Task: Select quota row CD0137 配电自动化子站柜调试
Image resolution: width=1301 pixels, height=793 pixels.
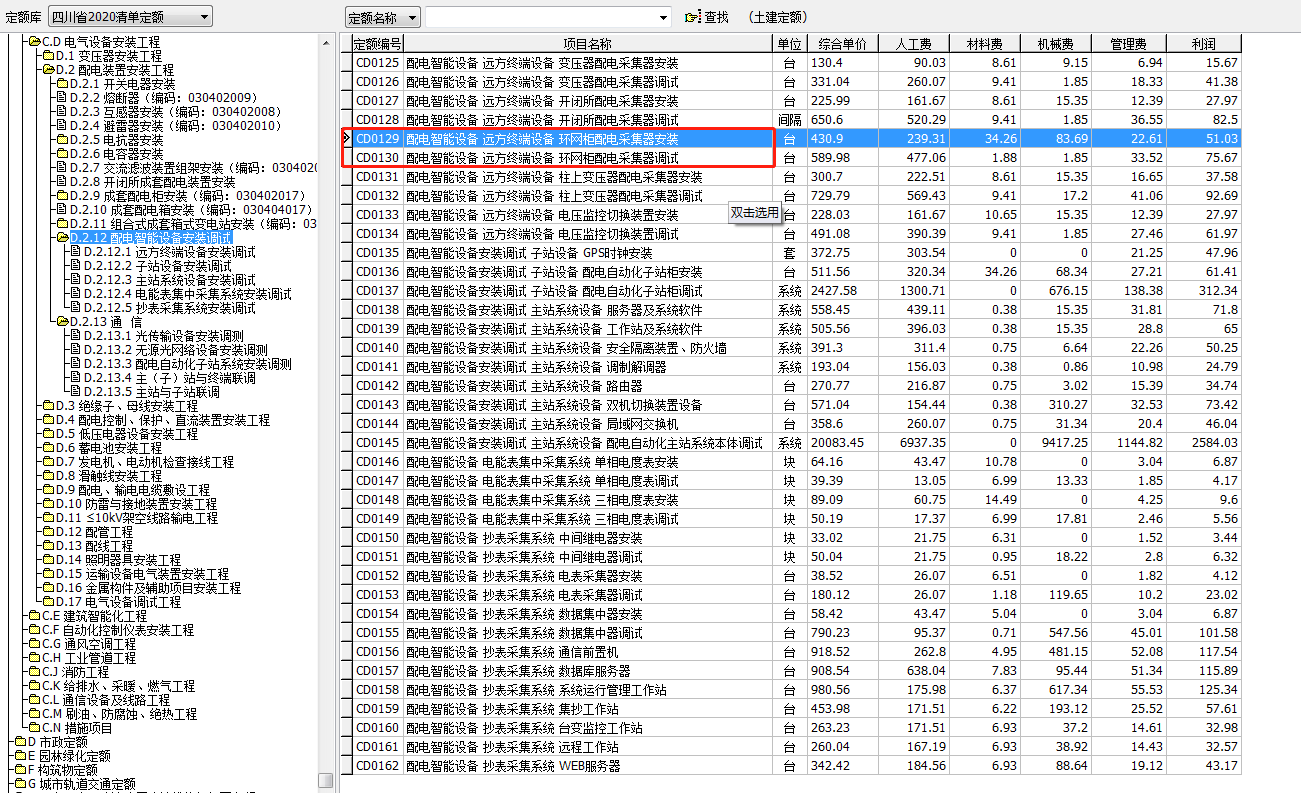Action: coord(796,291)
